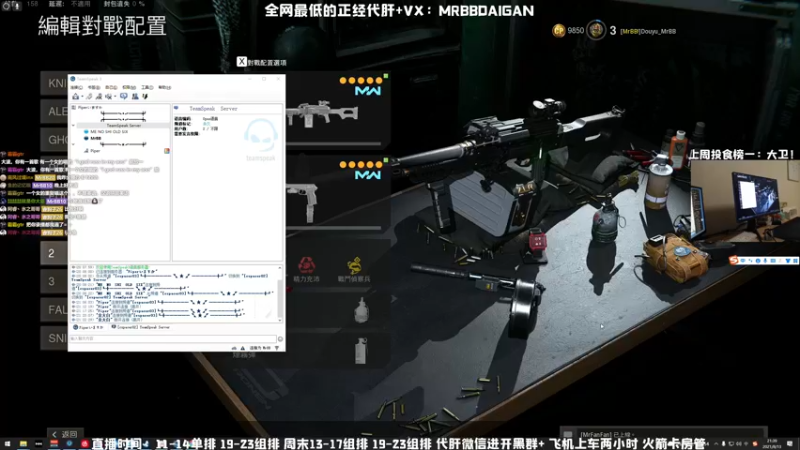This screenshot has height=450, width=800.
Task: Open third menu in TeamSpeak menu bar
Action: click(x=111, y=87)
